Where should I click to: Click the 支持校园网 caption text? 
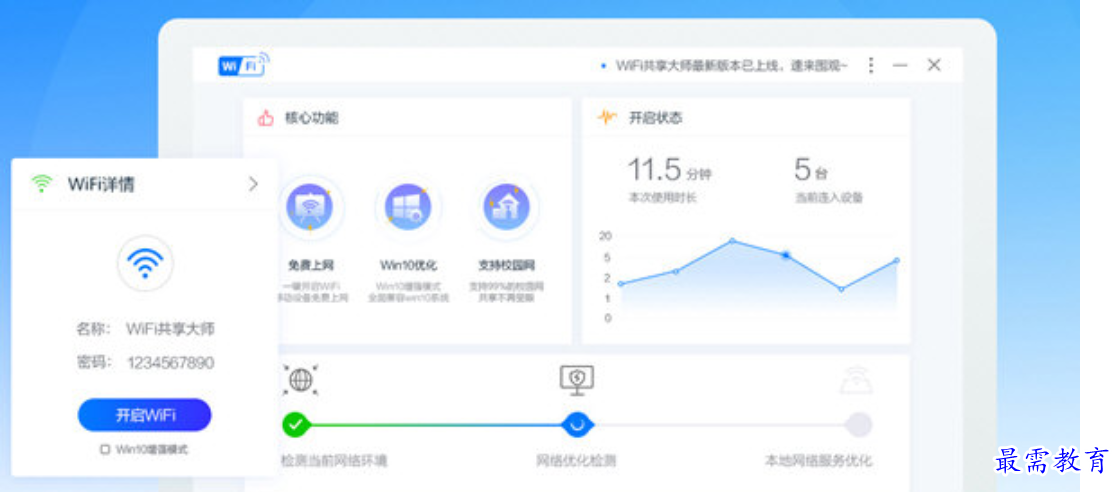pyautogui.click(x=506, y=266)
